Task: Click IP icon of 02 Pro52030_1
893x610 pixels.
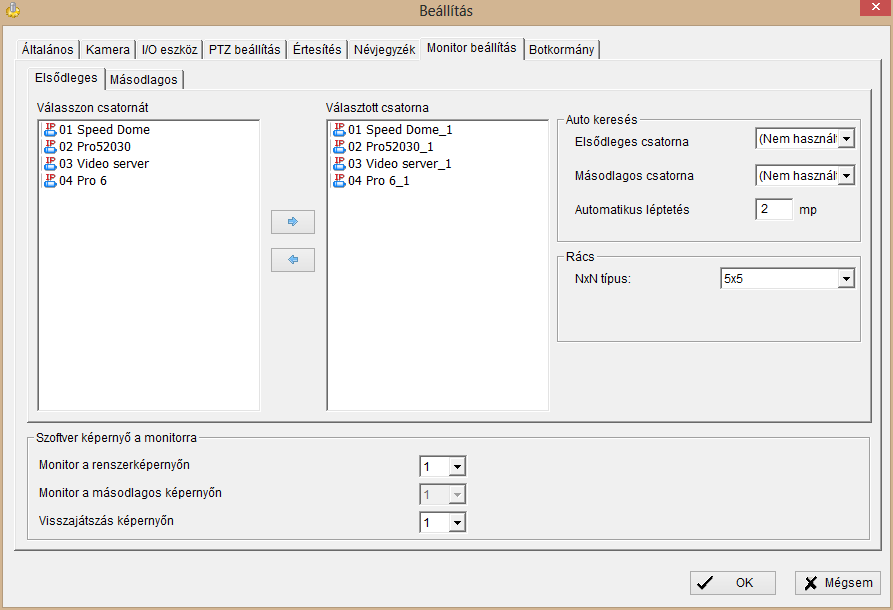Action: [x=339, y=147]
